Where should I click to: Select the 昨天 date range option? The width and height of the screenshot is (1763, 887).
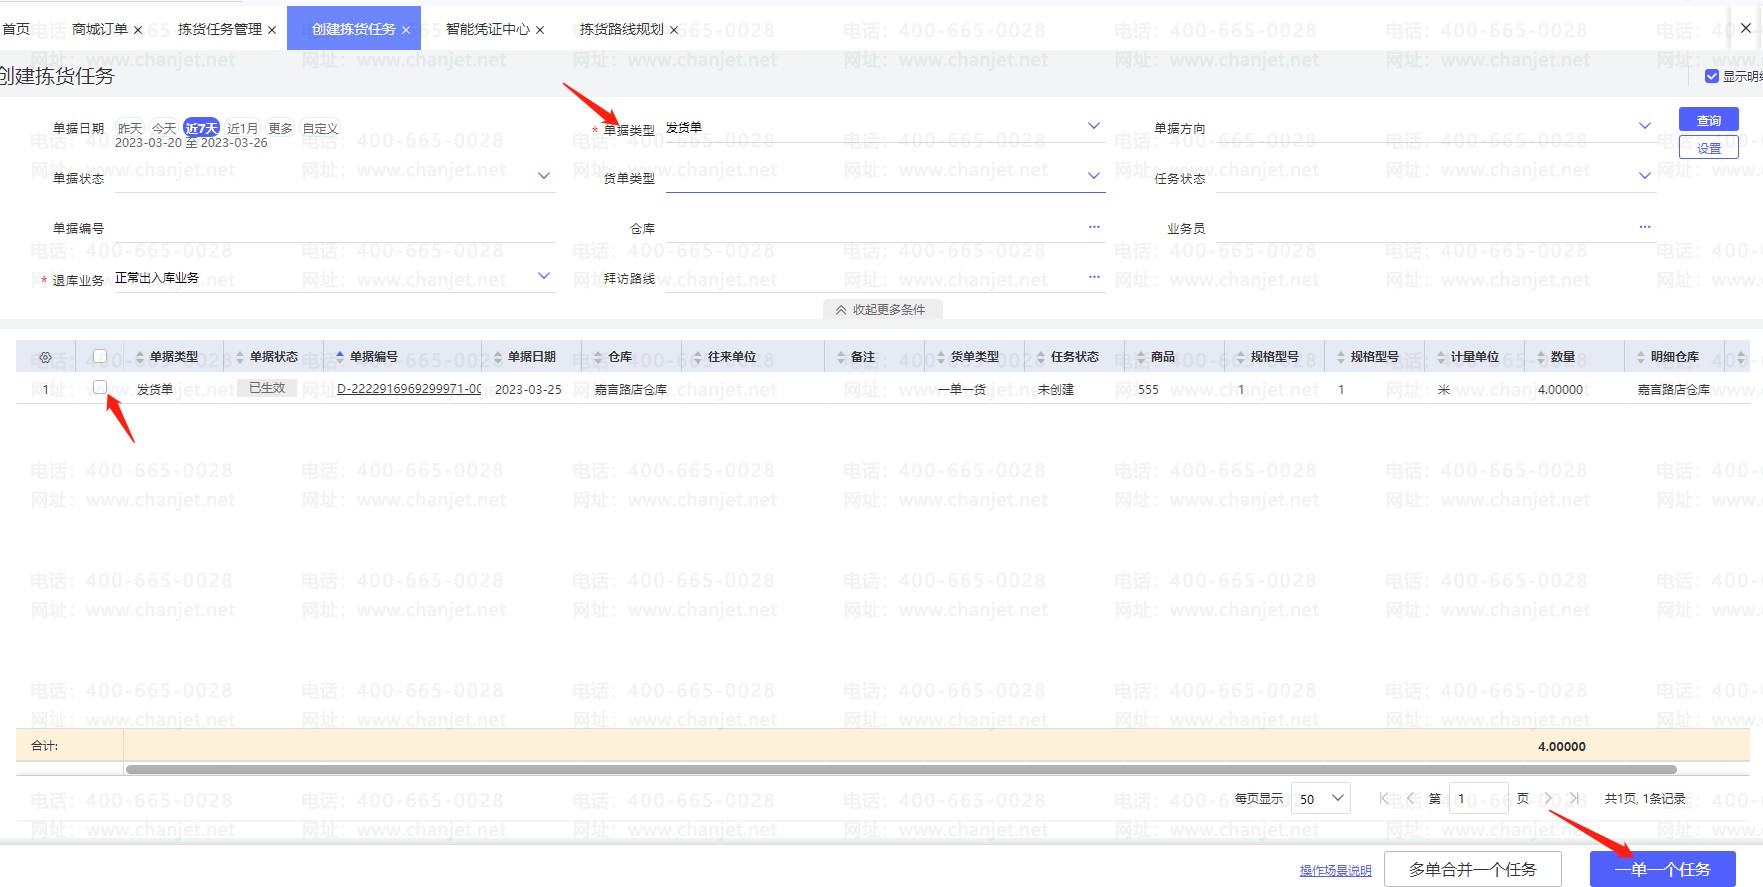click(x=130, y=128)
